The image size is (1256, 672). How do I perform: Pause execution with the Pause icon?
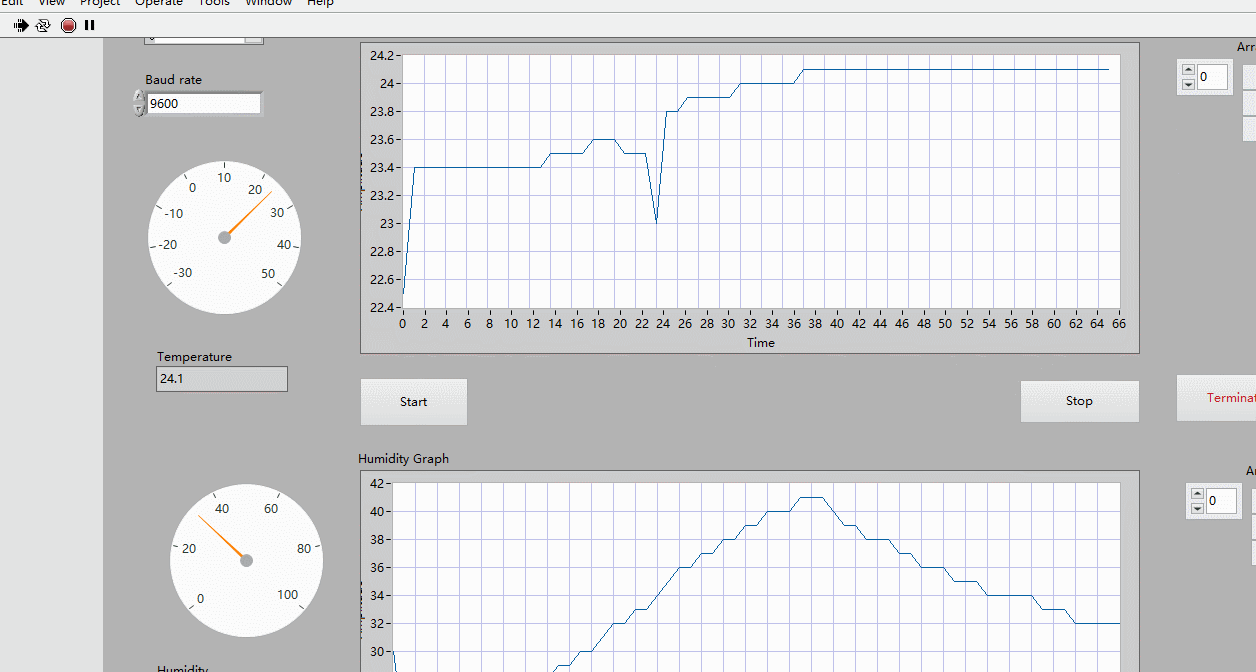[x=90, y=26]
